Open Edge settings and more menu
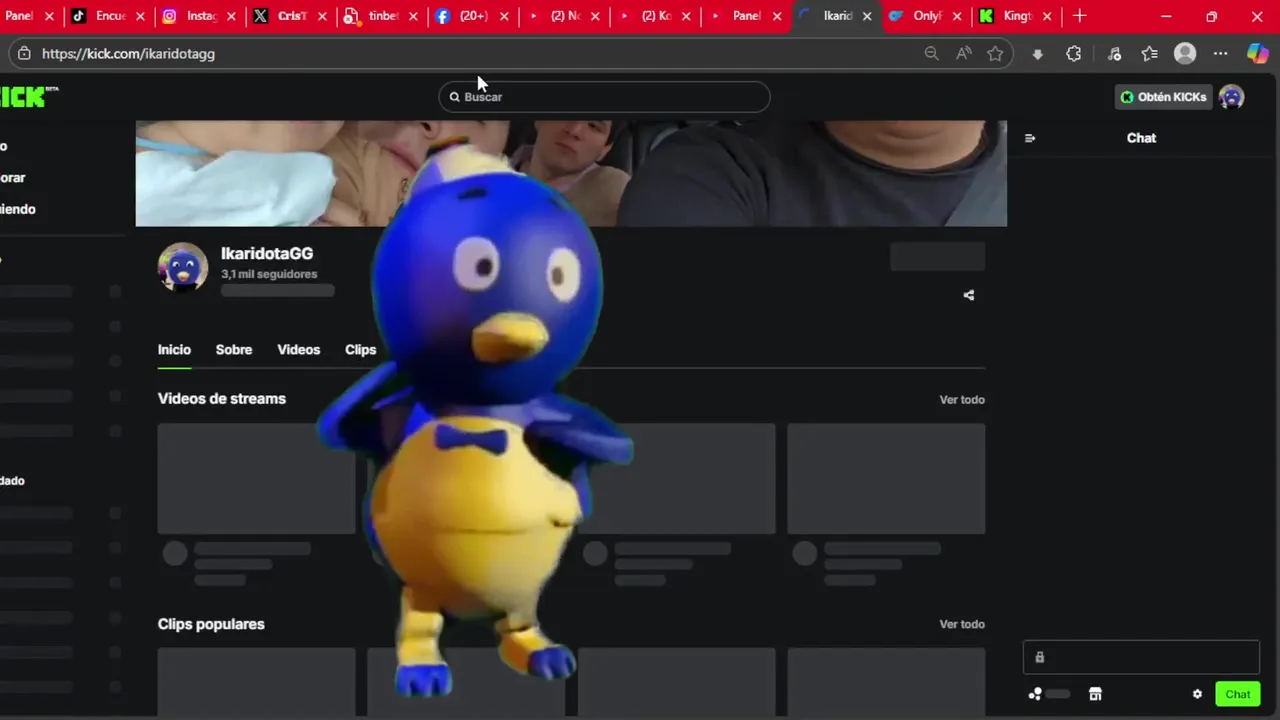 tap(1220, 54)
